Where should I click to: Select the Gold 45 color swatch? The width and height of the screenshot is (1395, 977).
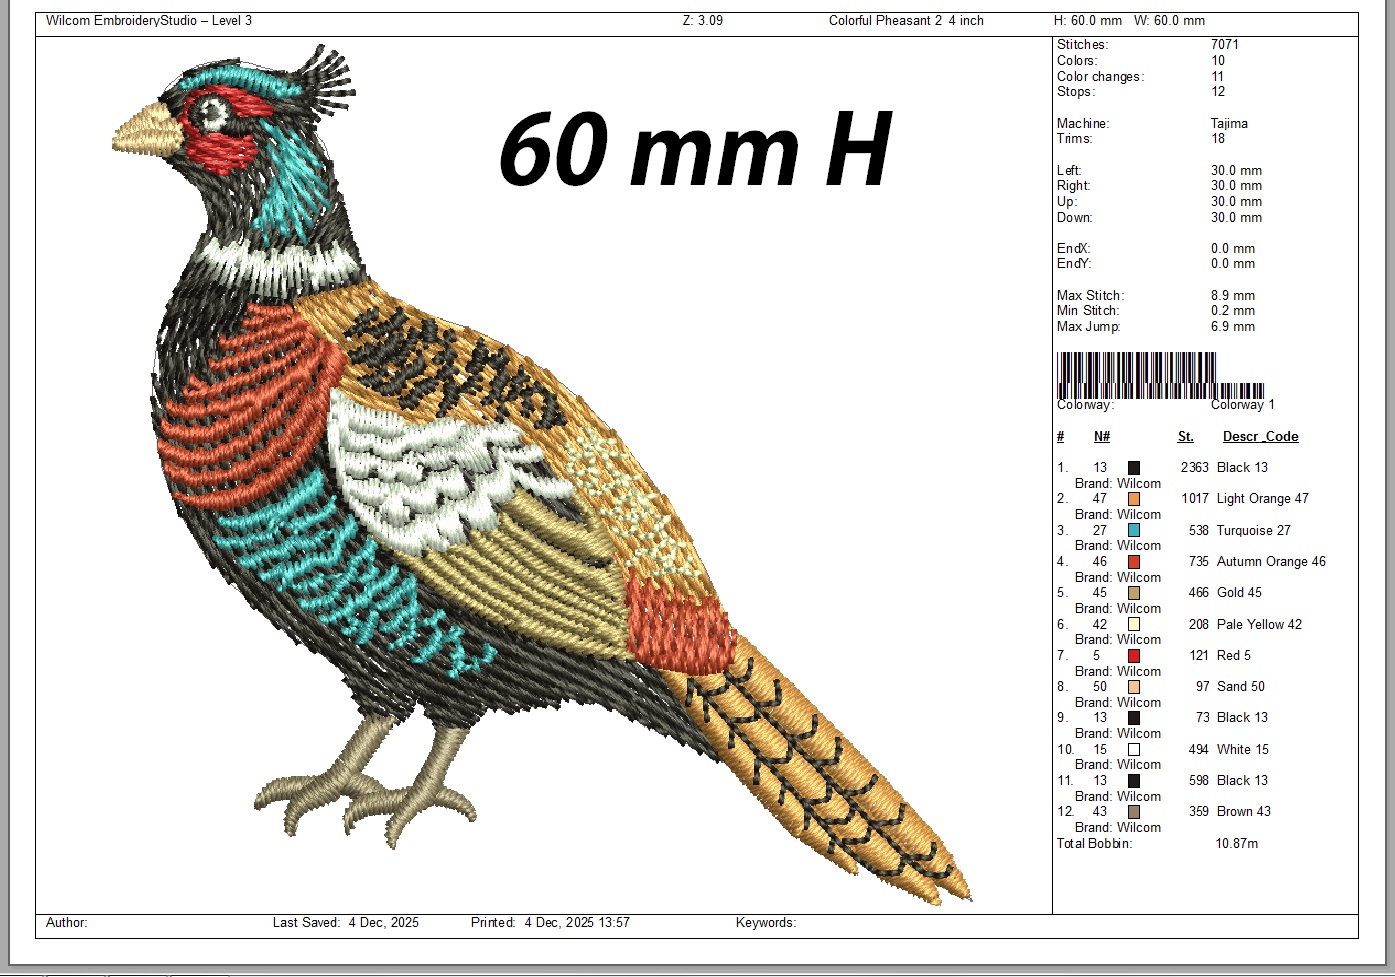(1134, 593)
